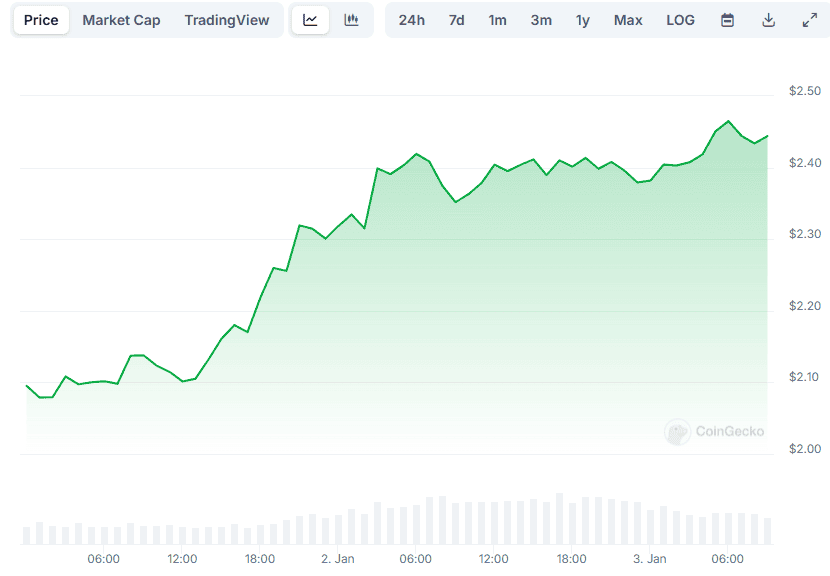Click the 3. Jan date axis label
Screen dimensions: 830x576
[650, 559]
